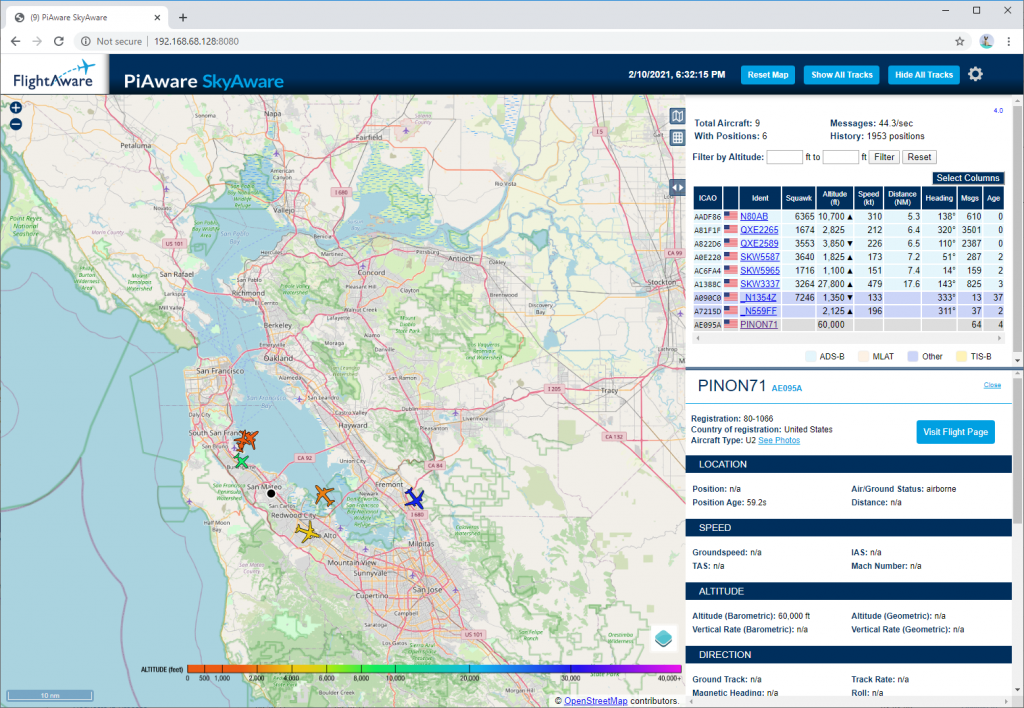Open PINON71 flight link in table
Screen dimensions: 1024x708
759,325
